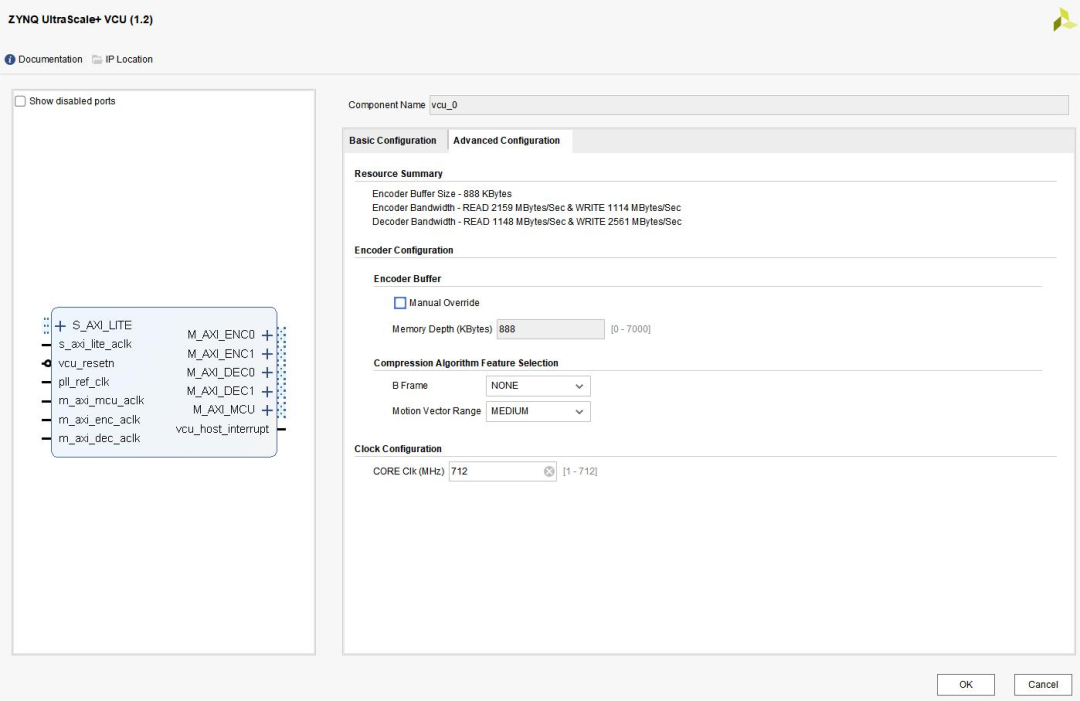Image resolution: width=1080 pixels, height=701 pixels.
Task: Select the vcu_resetn port label
Action: [86, 364]
